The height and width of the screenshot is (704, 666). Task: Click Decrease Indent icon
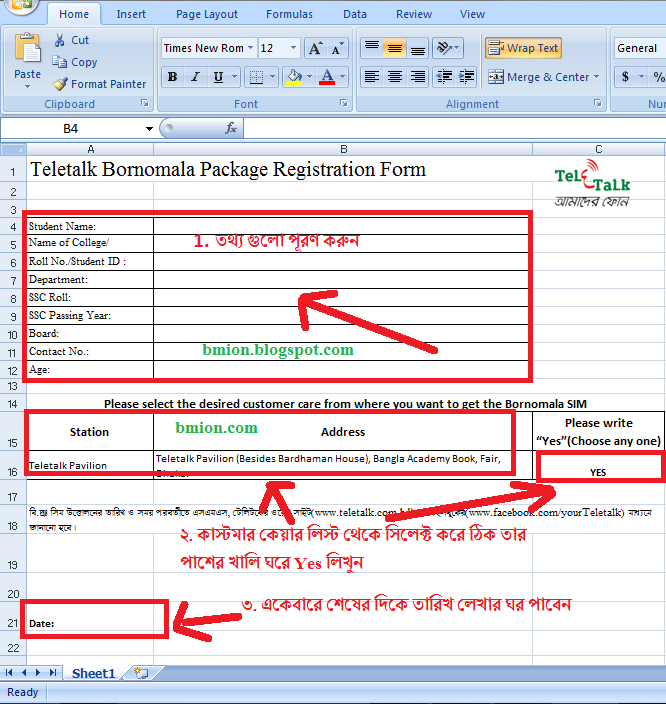(x=444, y=77)
